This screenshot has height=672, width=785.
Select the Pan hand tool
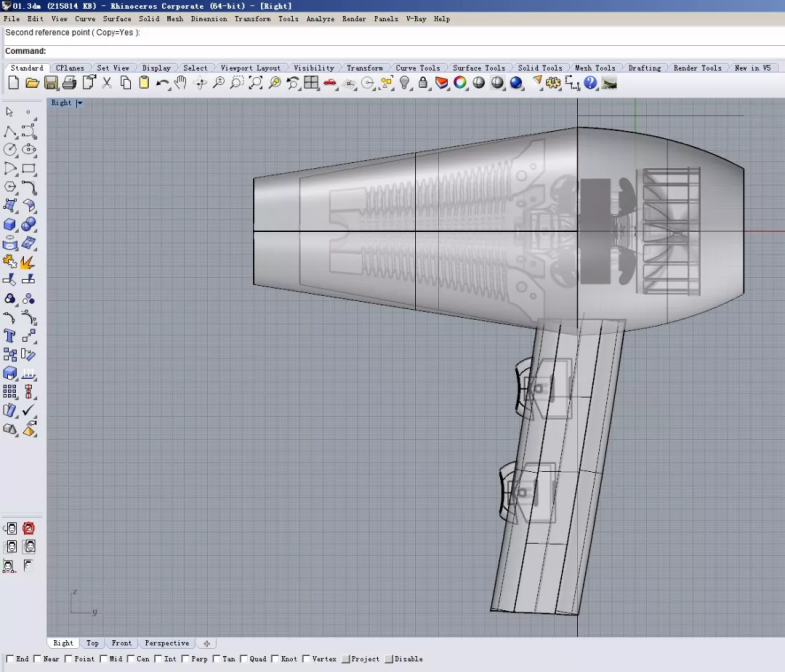181,83
